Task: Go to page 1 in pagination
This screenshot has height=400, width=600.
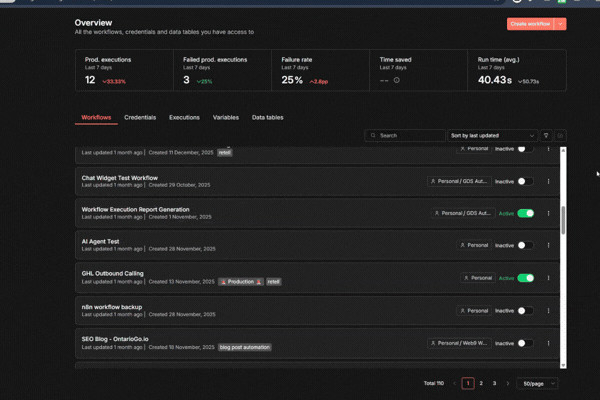Action: (468, 383)
